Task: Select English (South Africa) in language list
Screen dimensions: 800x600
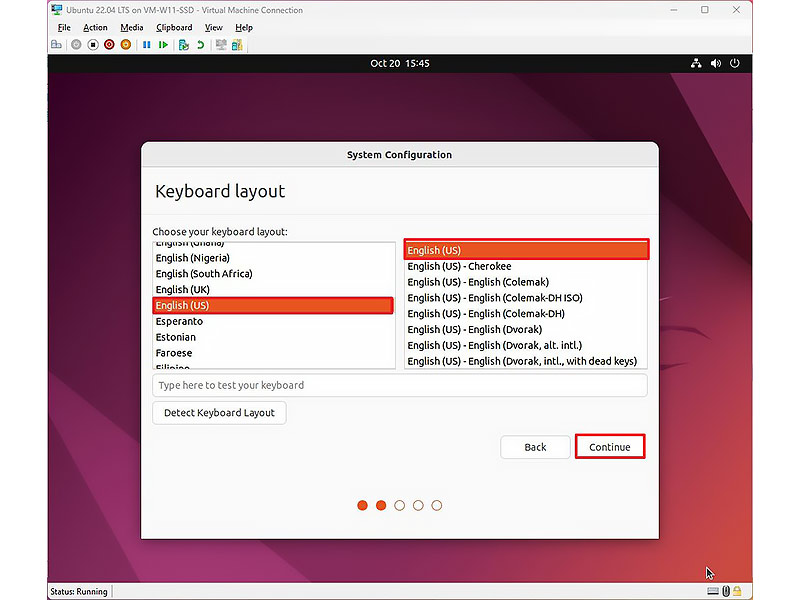Action: [x=274, y=274]
